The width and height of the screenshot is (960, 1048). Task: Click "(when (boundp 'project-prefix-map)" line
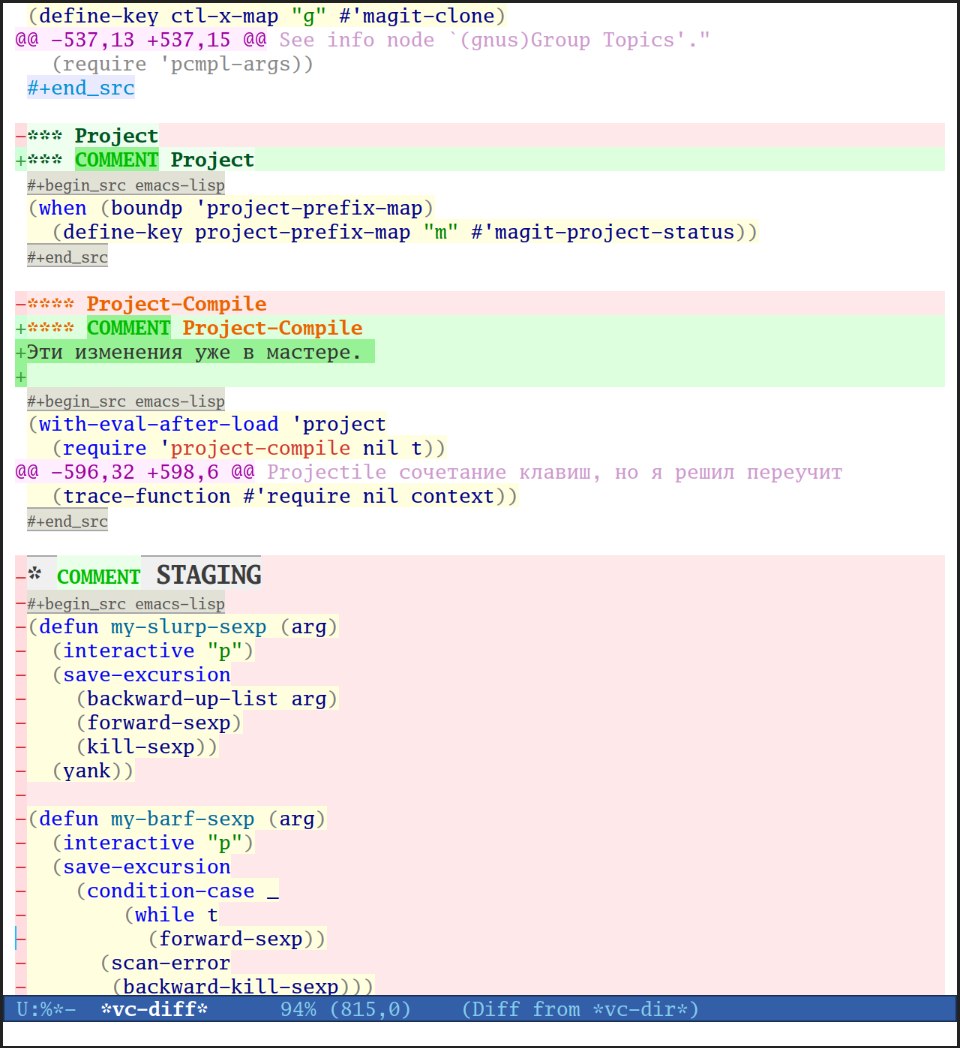[231, 208]
